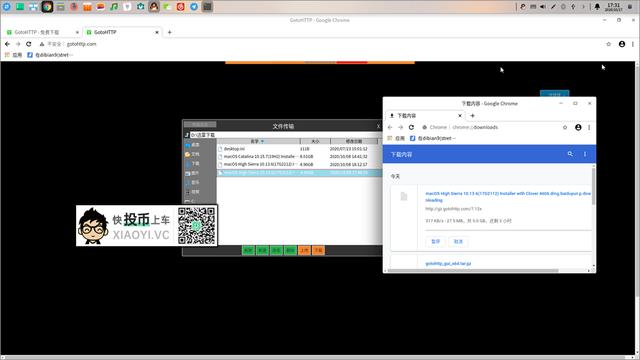Sort file list by modified date column
The height and width of the screenshot is (360, 640).
click(x=354, y=141)
